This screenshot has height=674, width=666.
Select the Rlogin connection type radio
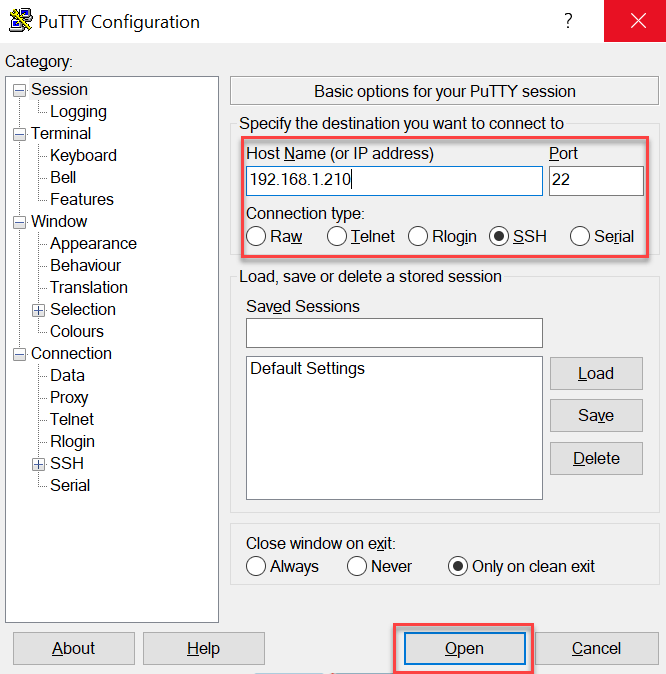pos(418,236)
